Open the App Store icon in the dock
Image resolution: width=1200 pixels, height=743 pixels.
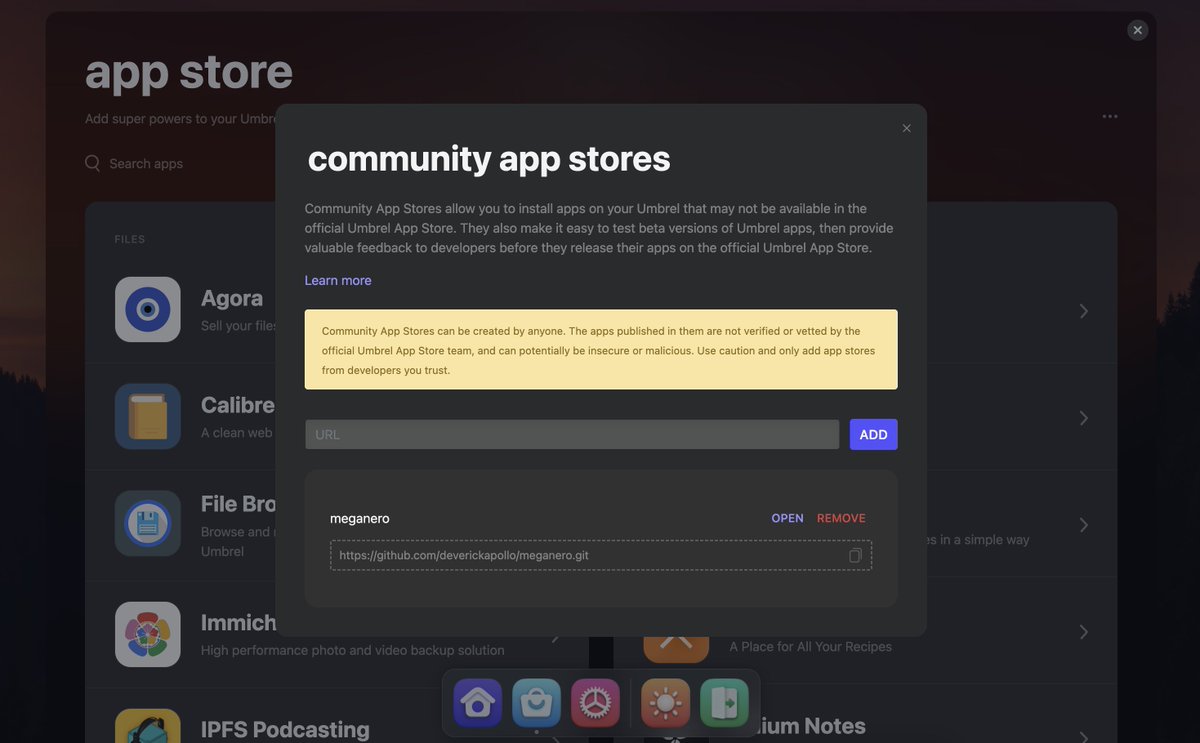[x=536, y=702]
